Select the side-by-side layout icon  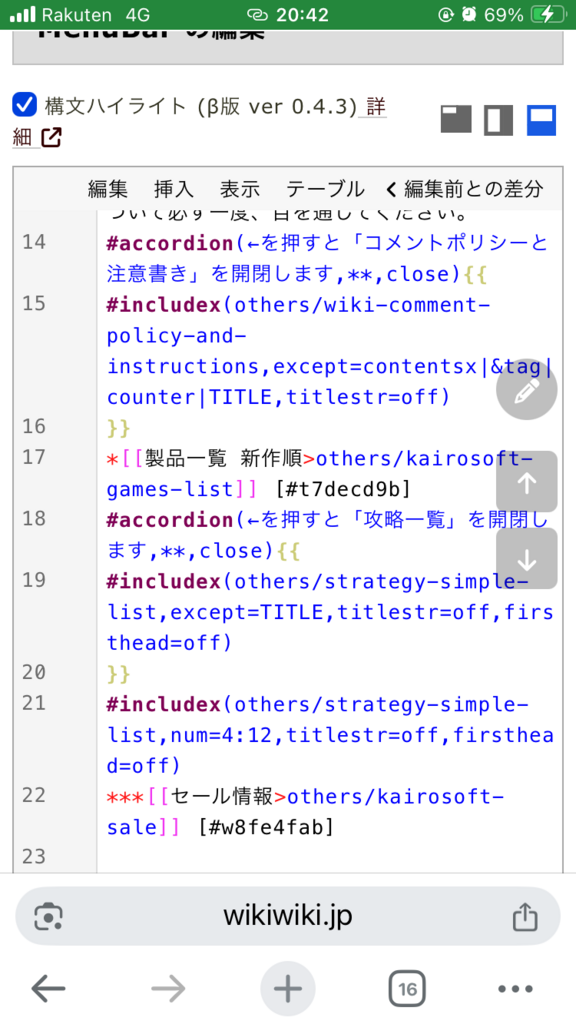tap(498, 120)
